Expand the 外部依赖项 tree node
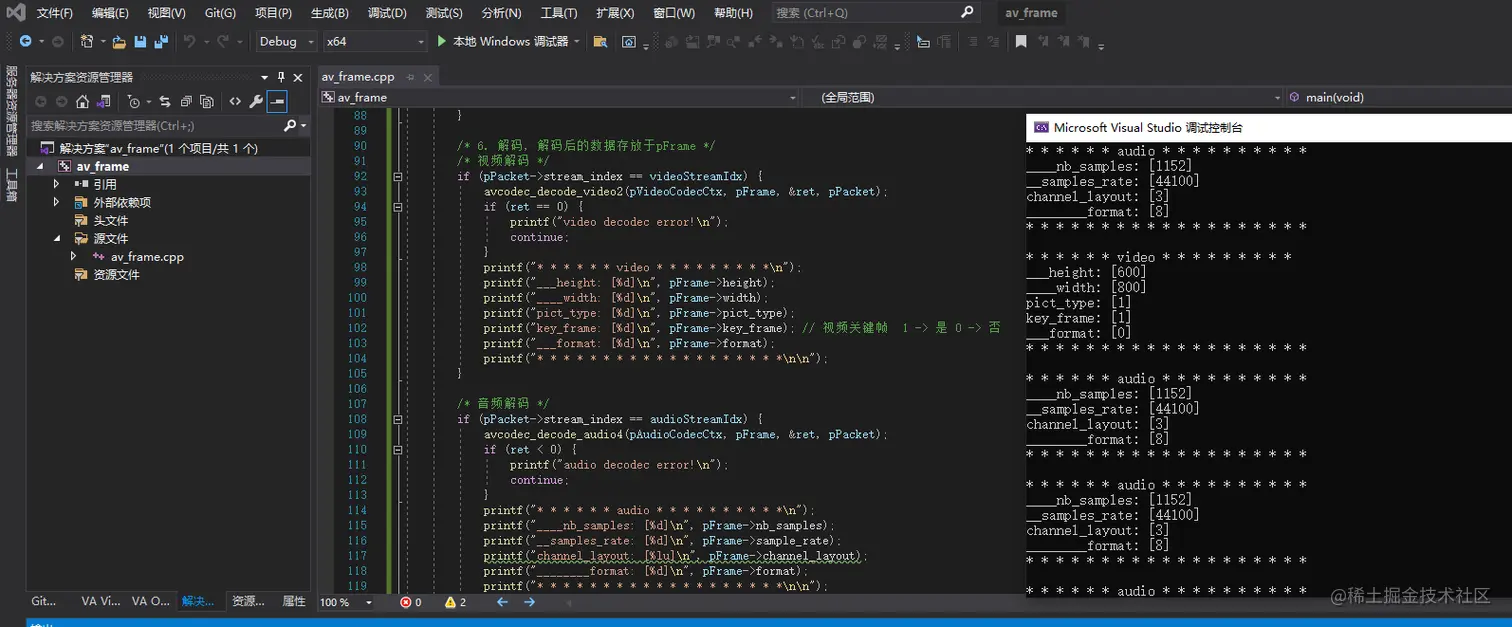Image resolution: width=1512 pixels, height=627 pixels. [x=57, y=202]
